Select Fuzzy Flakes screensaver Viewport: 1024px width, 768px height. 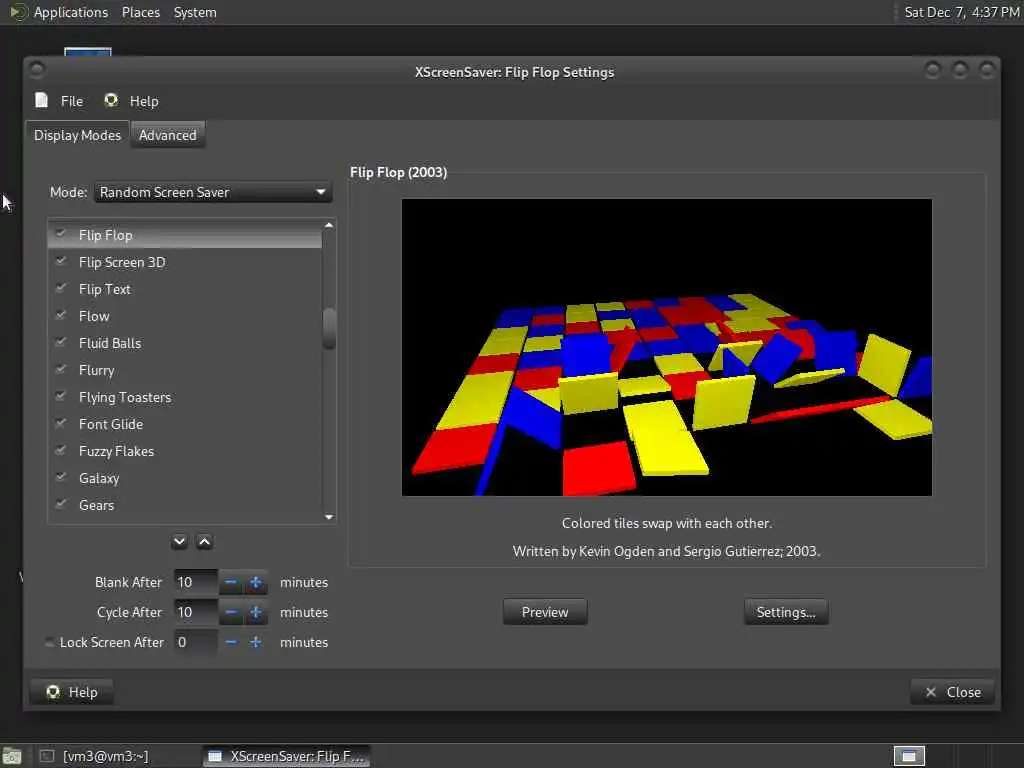(x=185, y=451)
